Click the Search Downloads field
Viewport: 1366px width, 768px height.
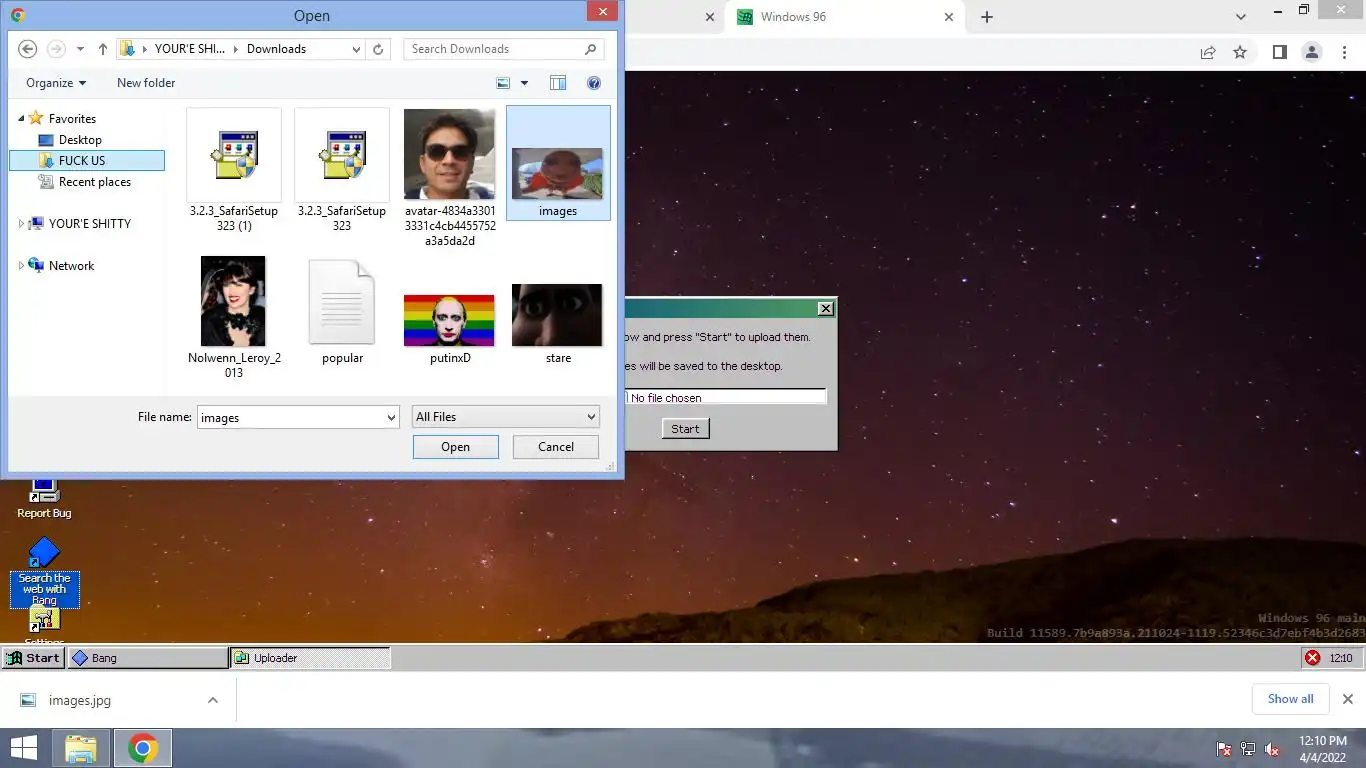(x=503, y=49)
